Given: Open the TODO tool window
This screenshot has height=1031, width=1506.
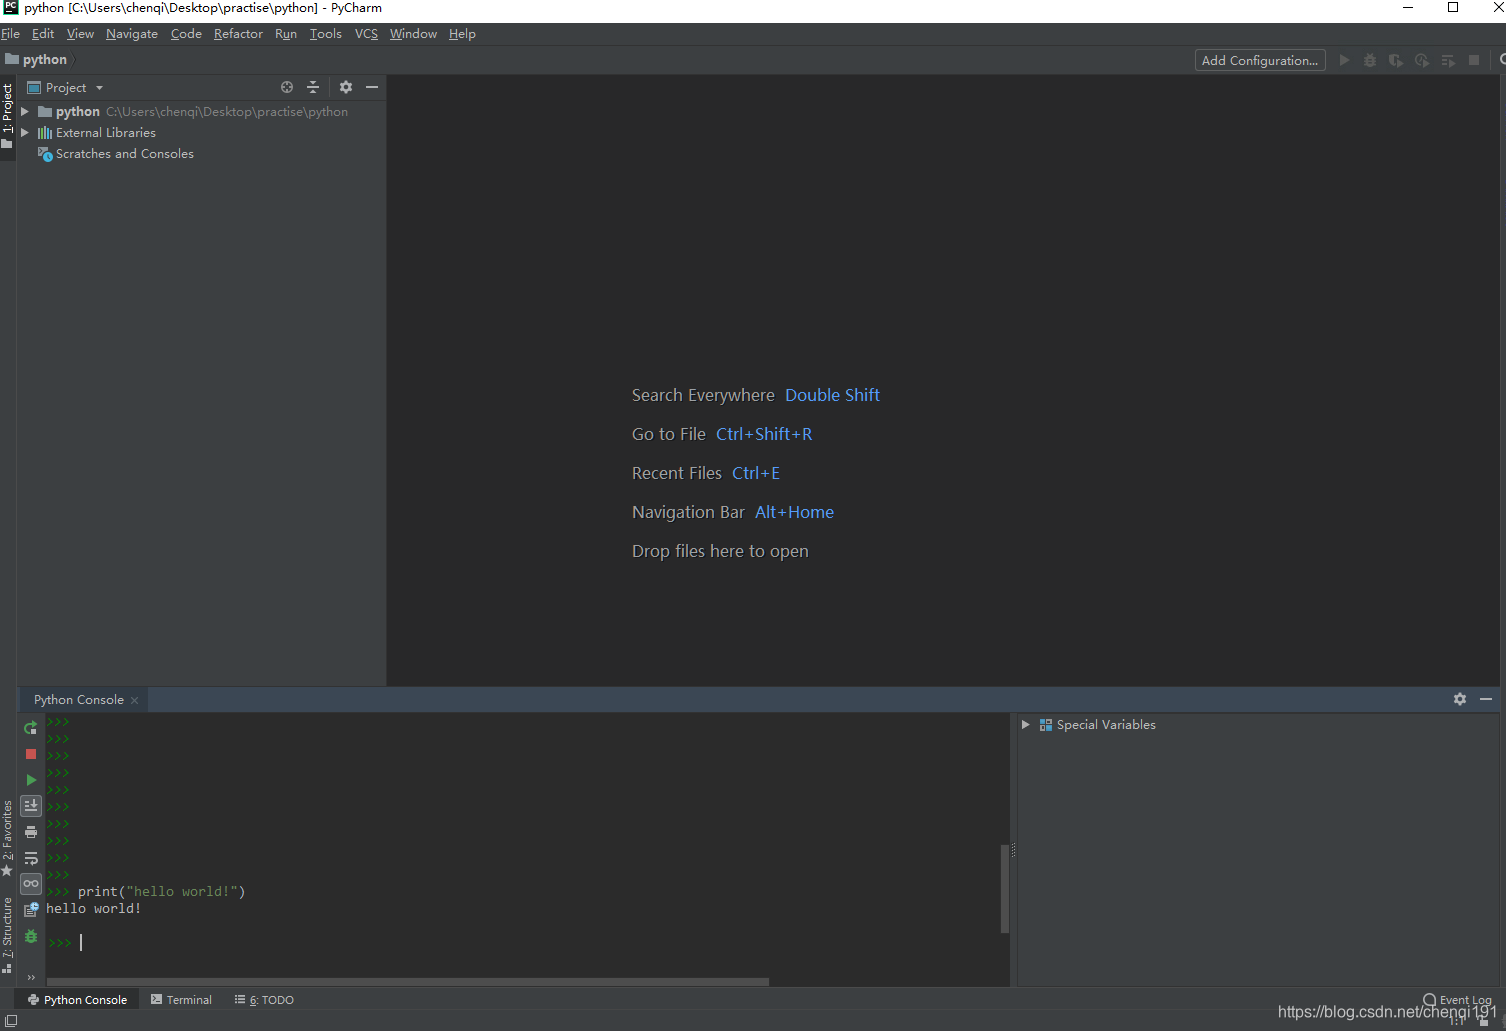Looking at the screenshot, I should (x=264, y=1000).
